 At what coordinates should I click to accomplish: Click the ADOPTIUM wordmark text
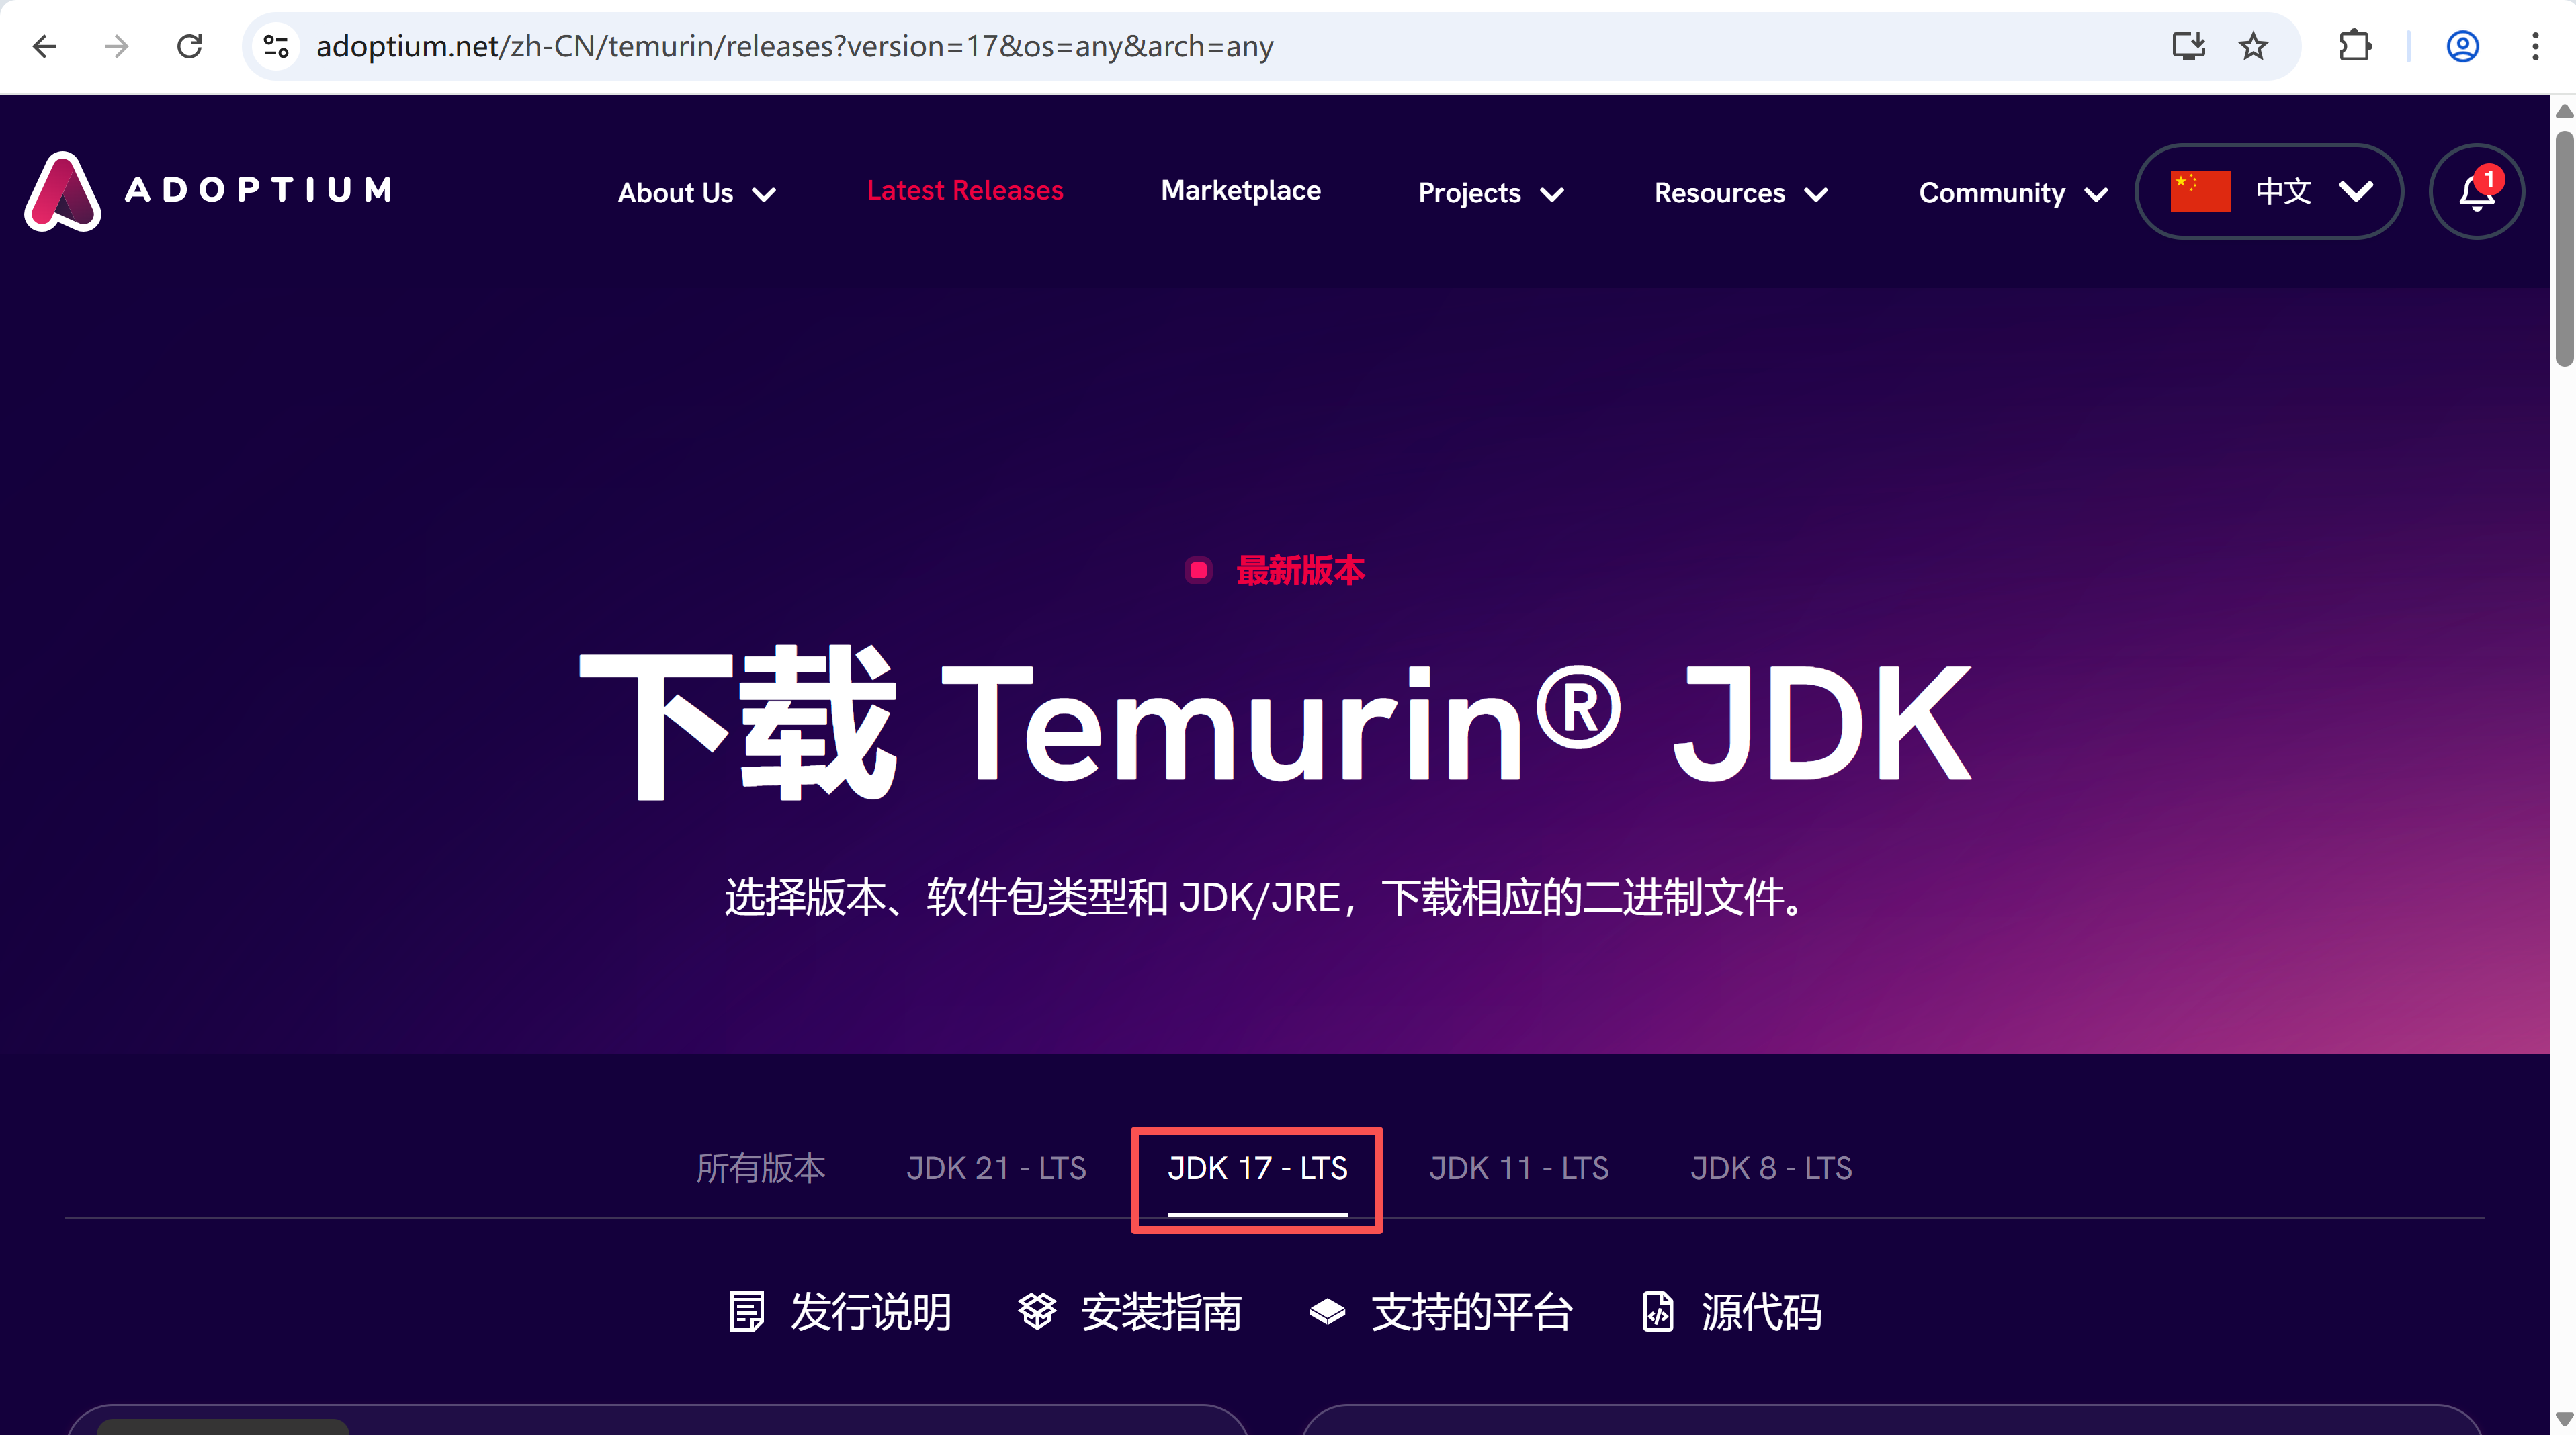click(x=259, y=190)
